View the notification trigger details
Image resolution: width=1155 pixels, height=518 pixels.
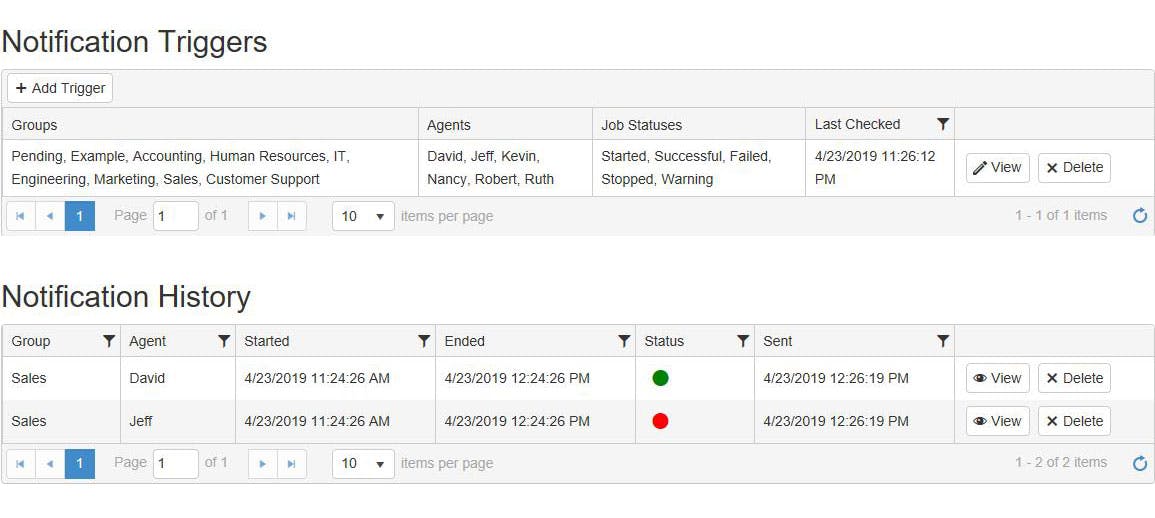pos(997,168)
